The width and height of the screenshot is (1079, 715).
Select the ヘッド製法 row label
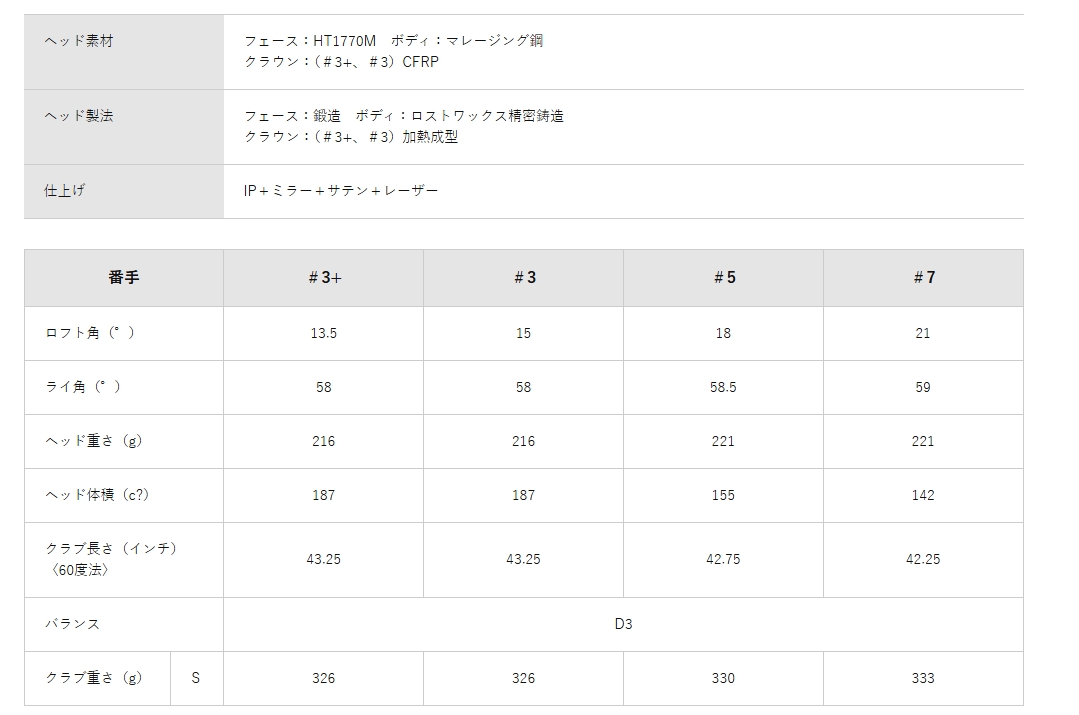[80, 116]
